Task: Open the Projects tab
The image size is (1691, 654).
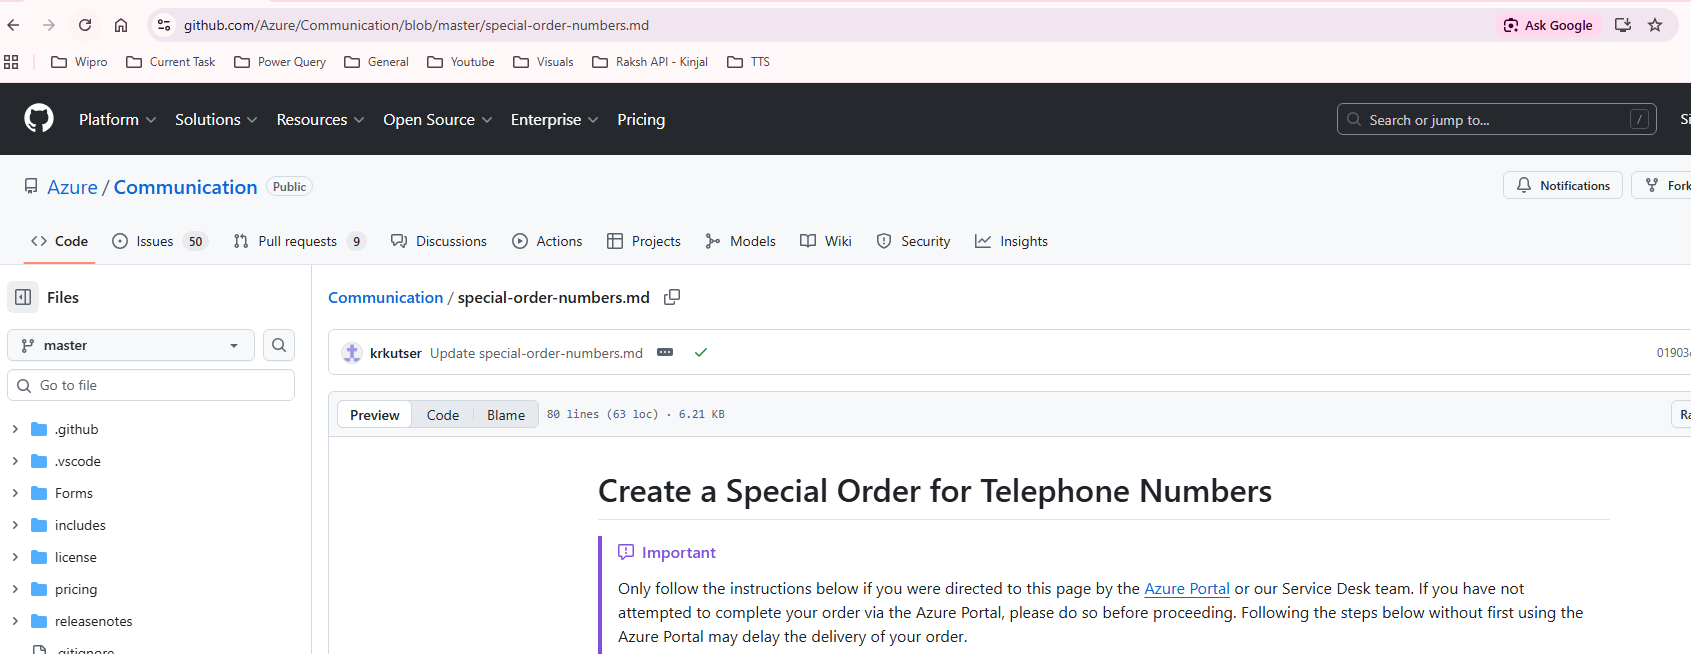Action: 644,241
